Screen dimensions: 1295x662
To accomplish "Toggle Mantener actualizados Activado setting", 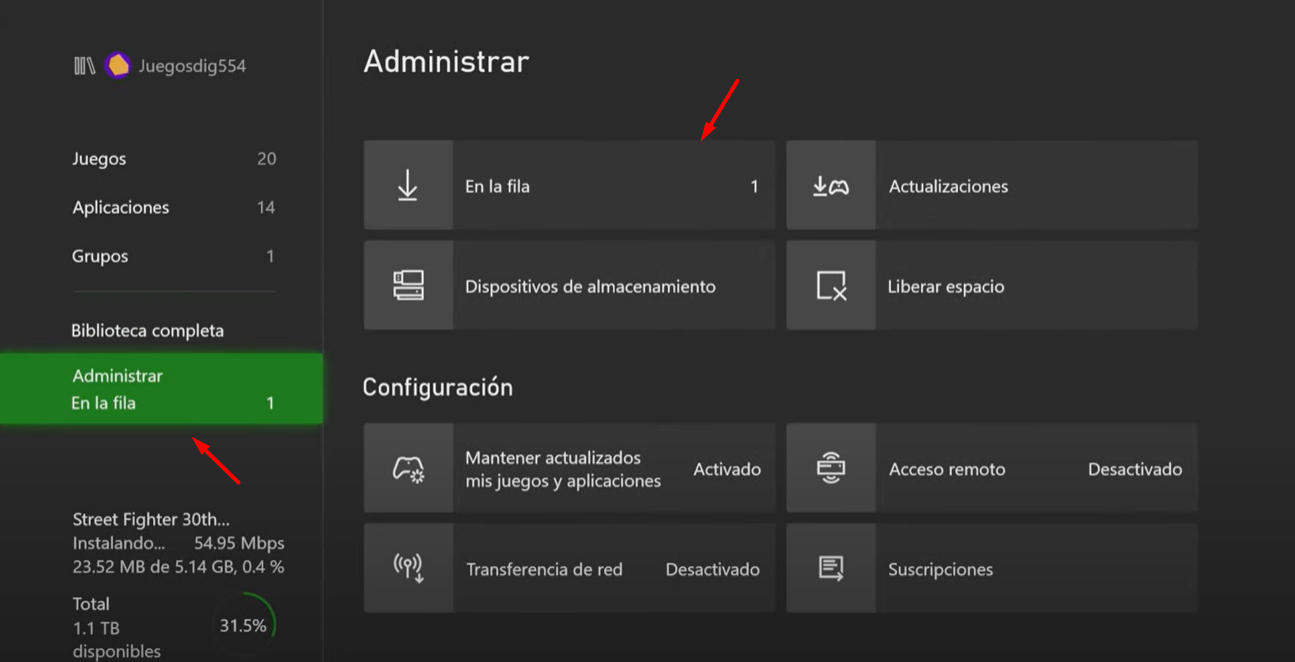I will pos(726,469).
